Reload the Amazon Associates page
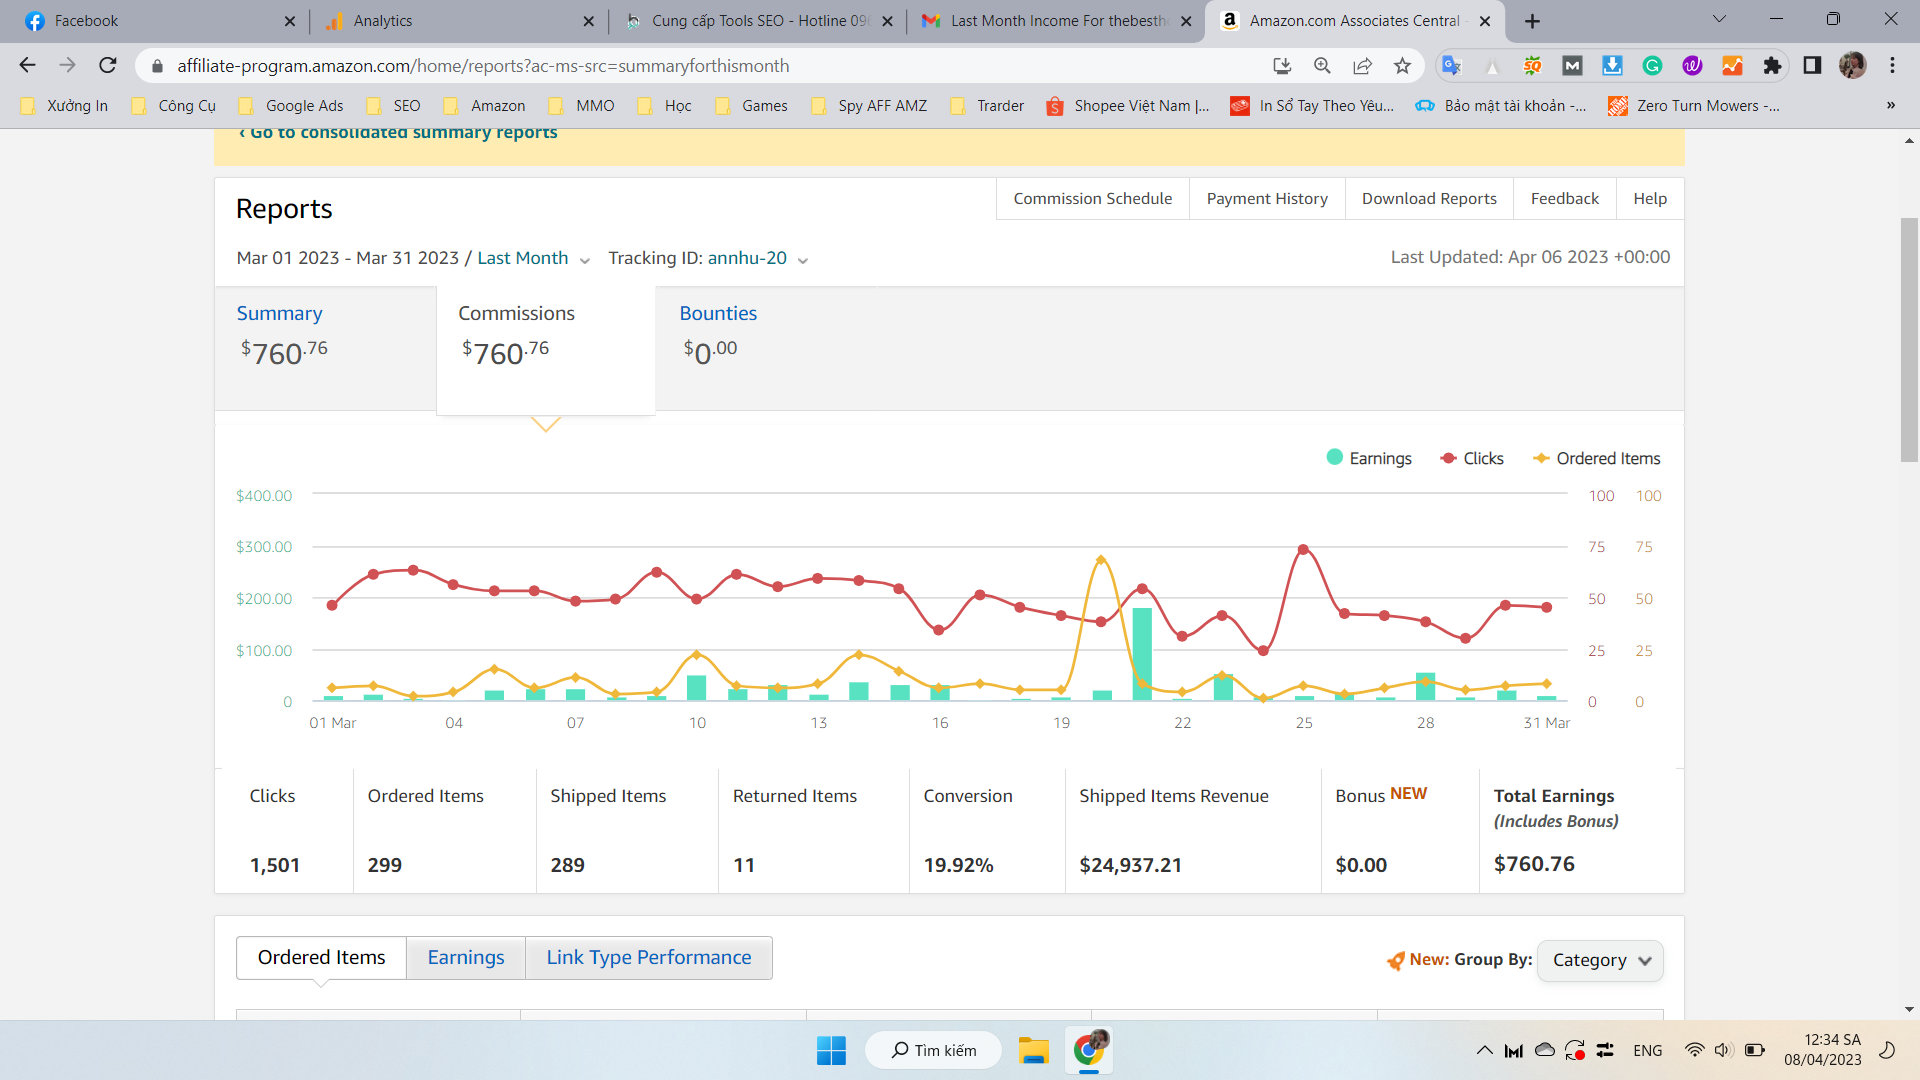 tap(108, 65)
